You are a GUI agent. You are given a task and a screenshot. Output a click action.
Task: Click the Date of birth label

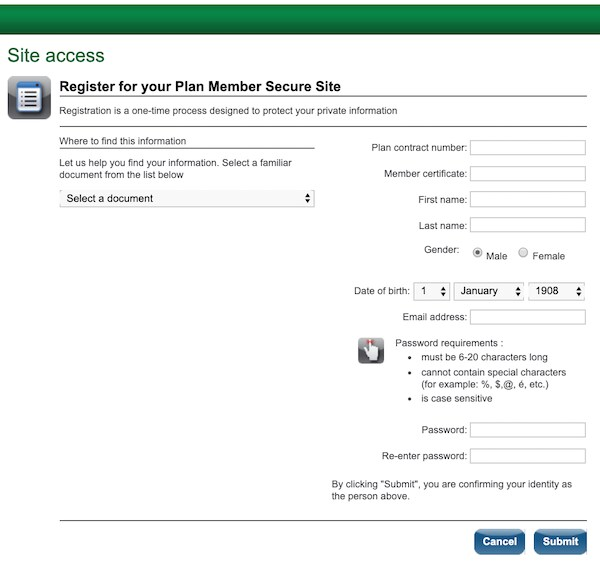pyautogui.click(x=382, y=291)
